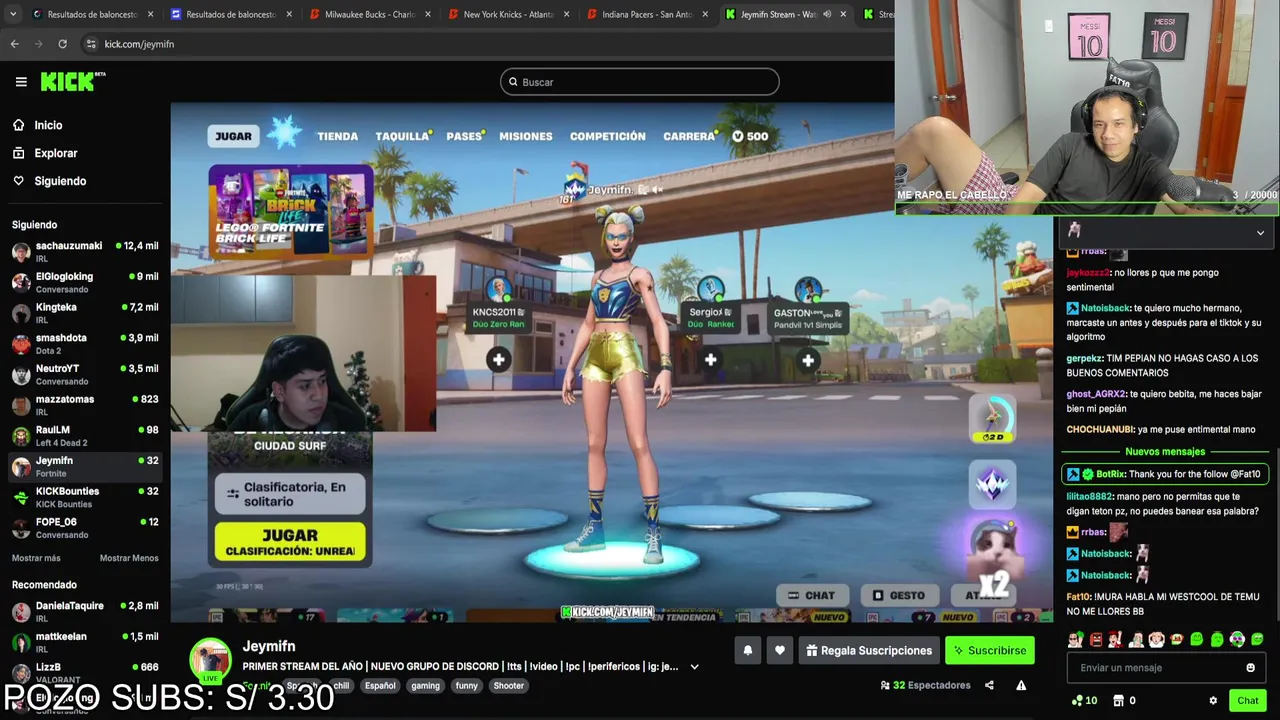Open the PASES tab in Fortnite

tap(464, 136)
